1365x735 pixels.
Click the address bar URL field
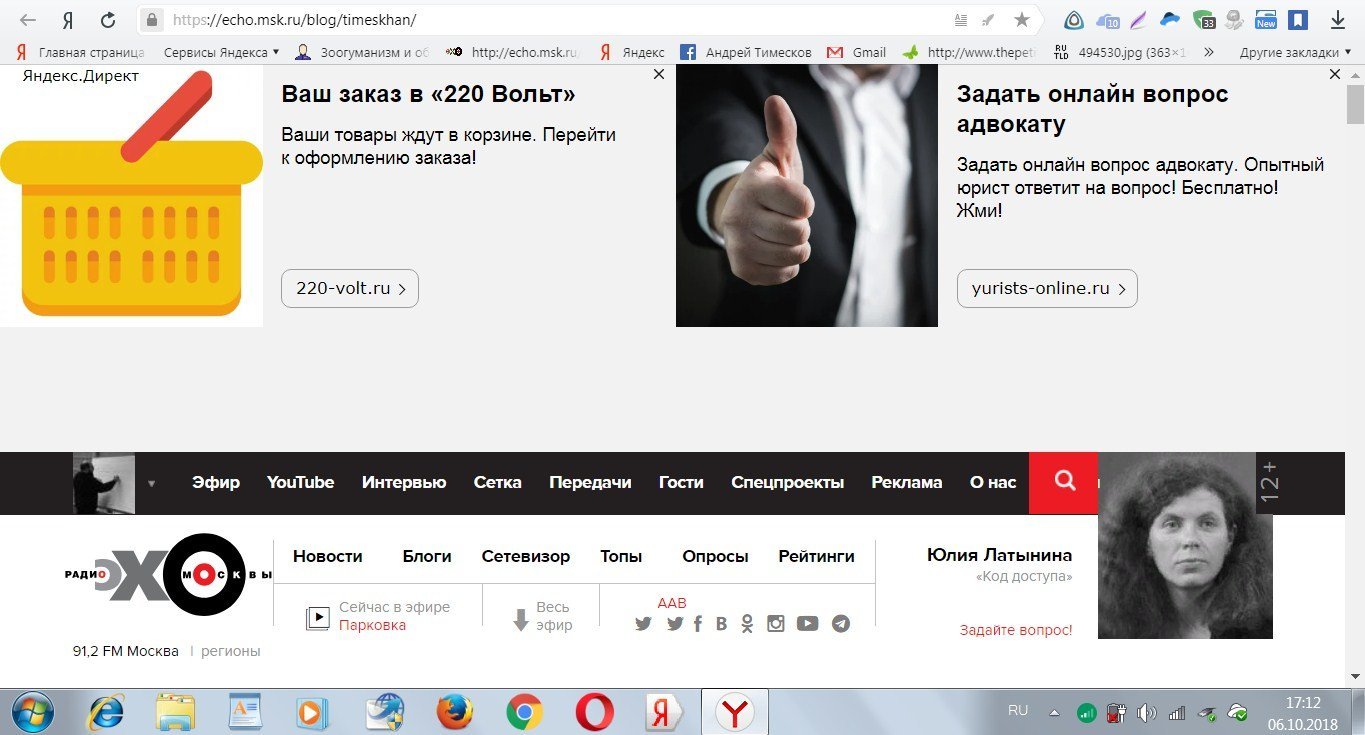point(550,20)
